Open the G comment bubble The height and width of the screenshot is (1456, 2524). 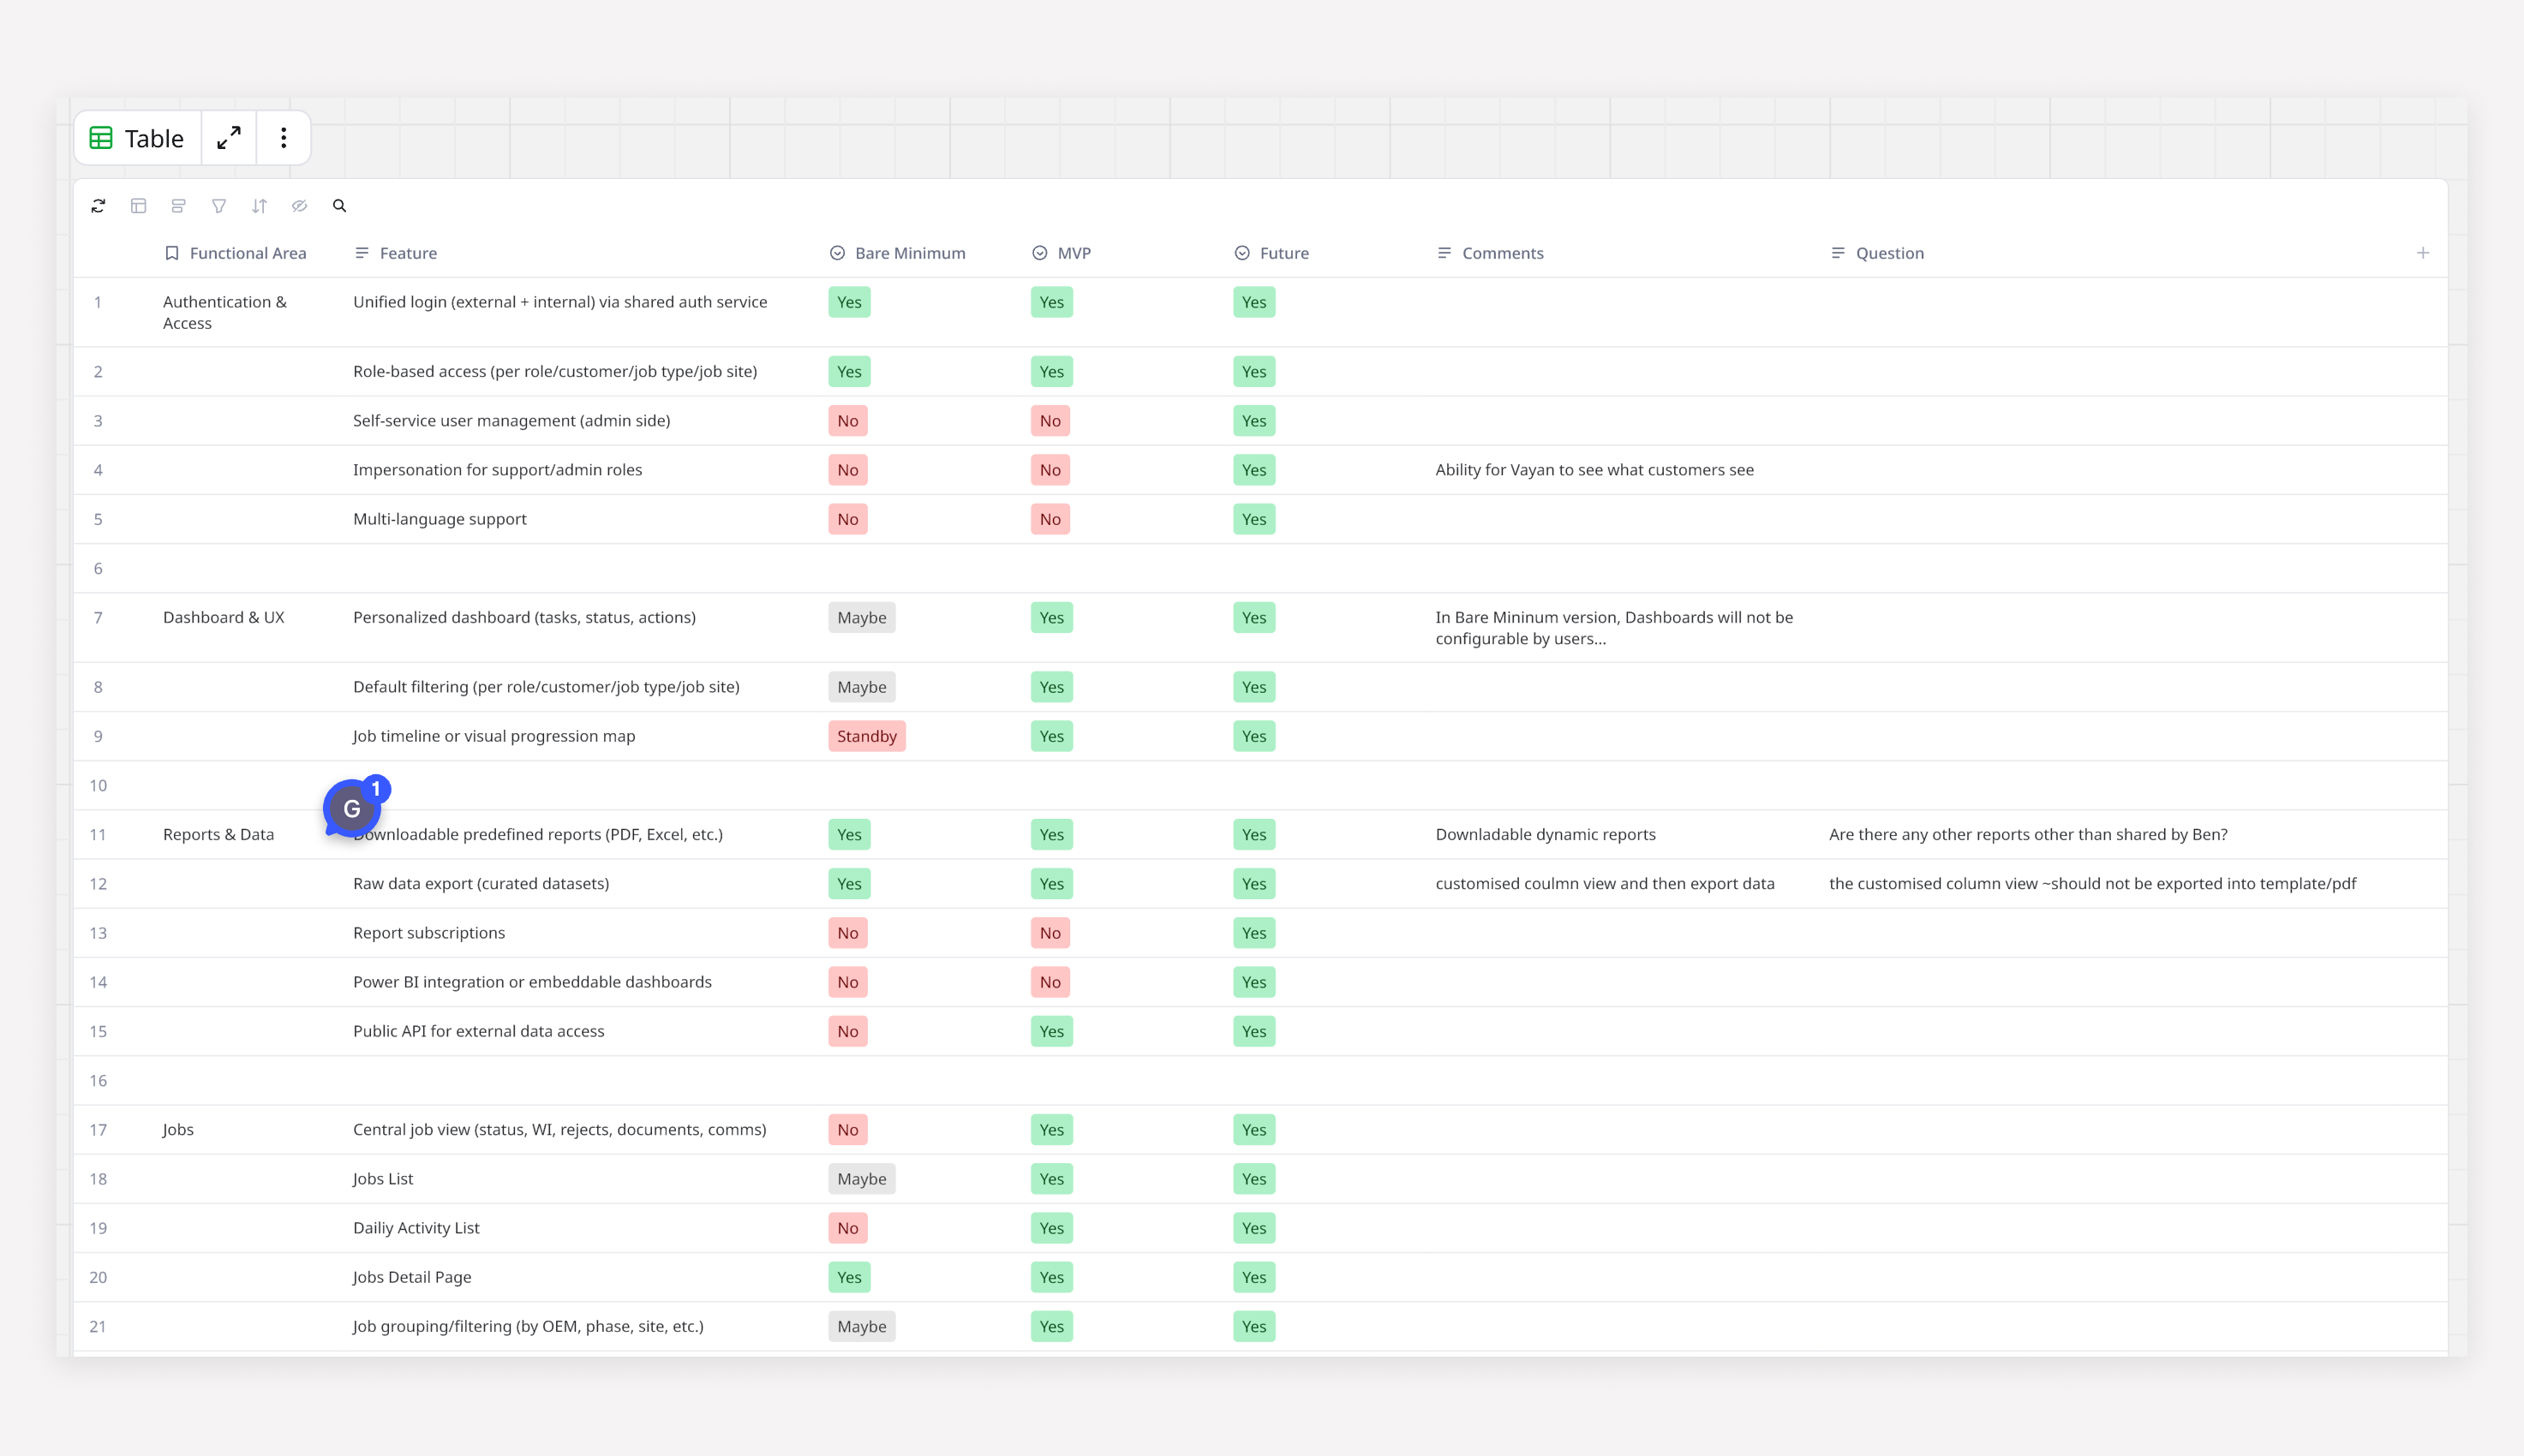click(352, 808)
